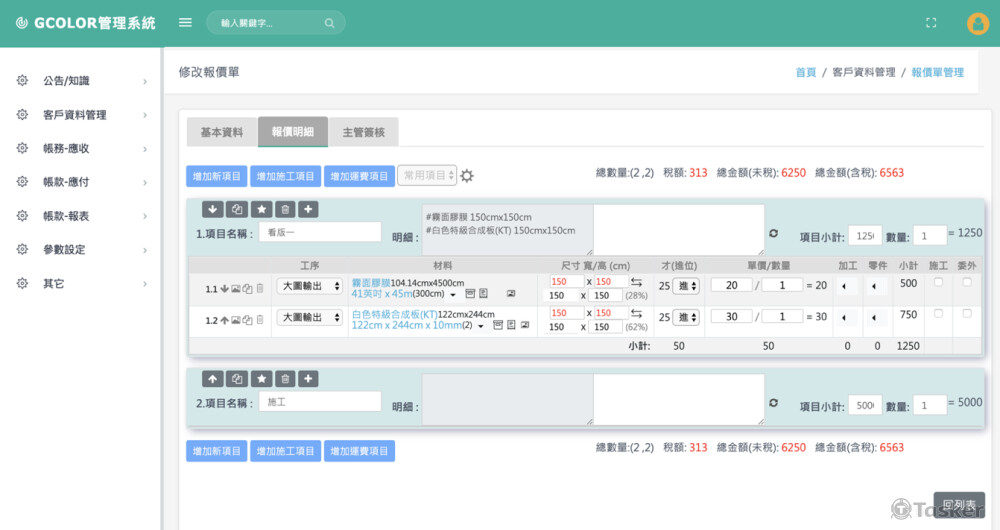Click the gear icon beside 常用項目
Screen dimensions: 1000x530
coord(467,176)
